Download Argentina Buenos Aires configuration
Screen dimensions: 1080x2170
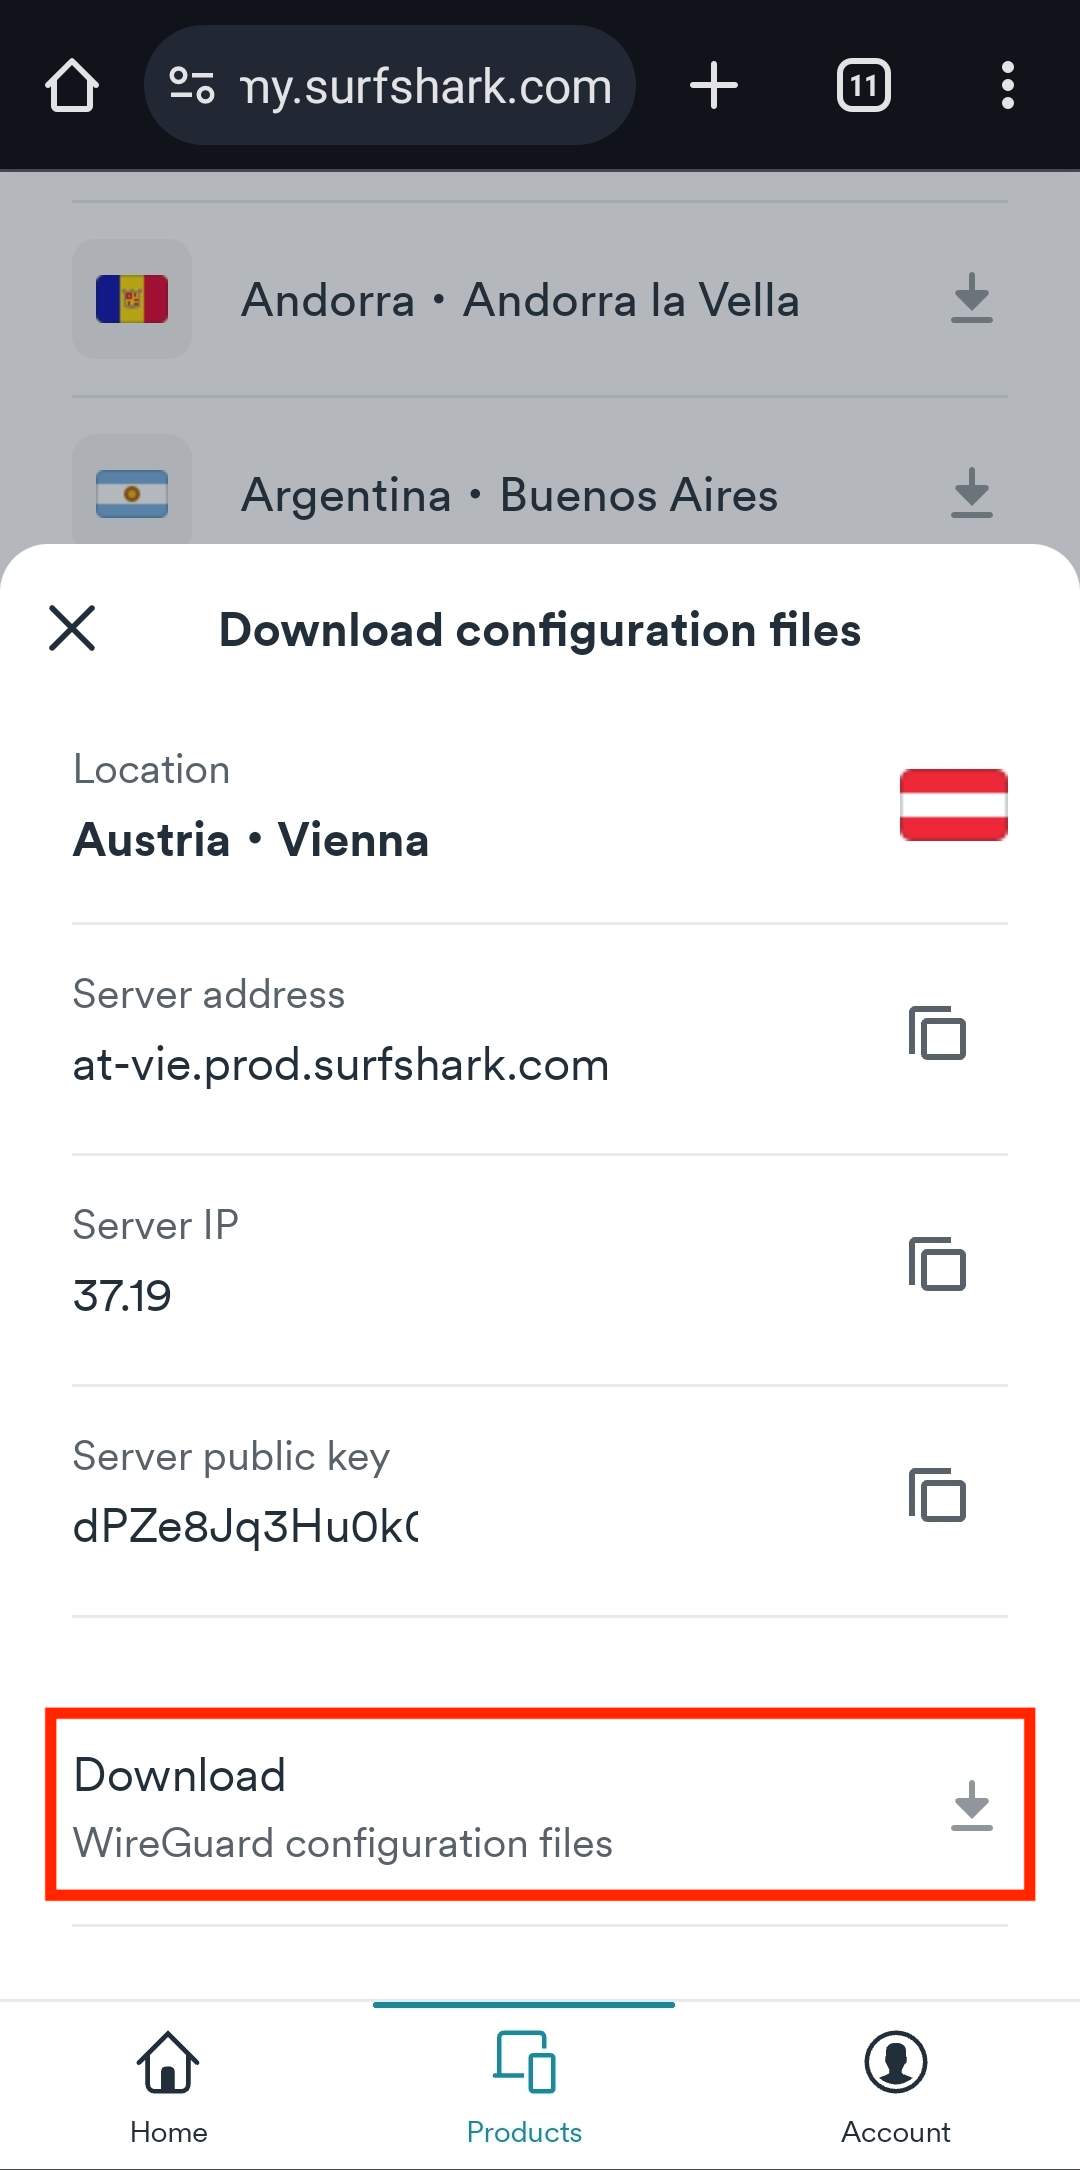pos(971,494)
